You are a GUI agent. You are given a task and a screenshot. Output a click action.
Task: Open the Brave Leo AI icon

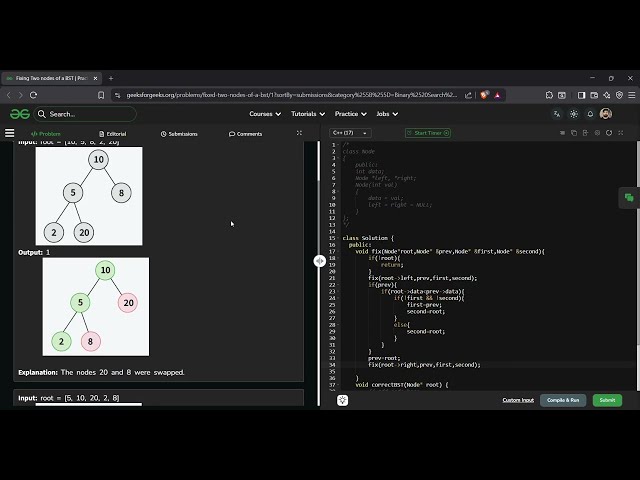(x=607, y=95)
